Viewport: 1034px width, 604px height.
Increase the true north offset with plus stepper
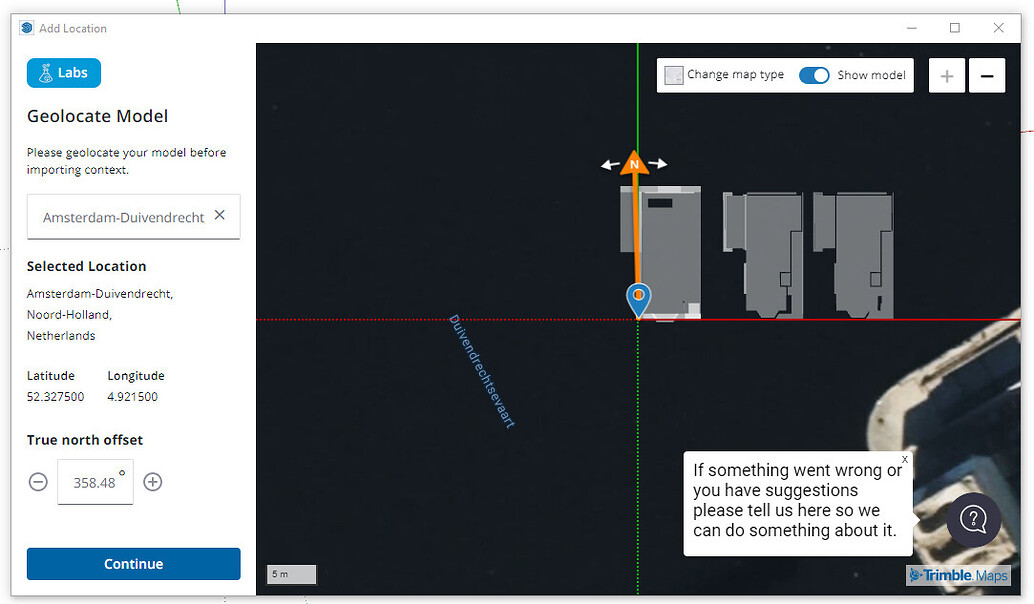tap(152, 482)
